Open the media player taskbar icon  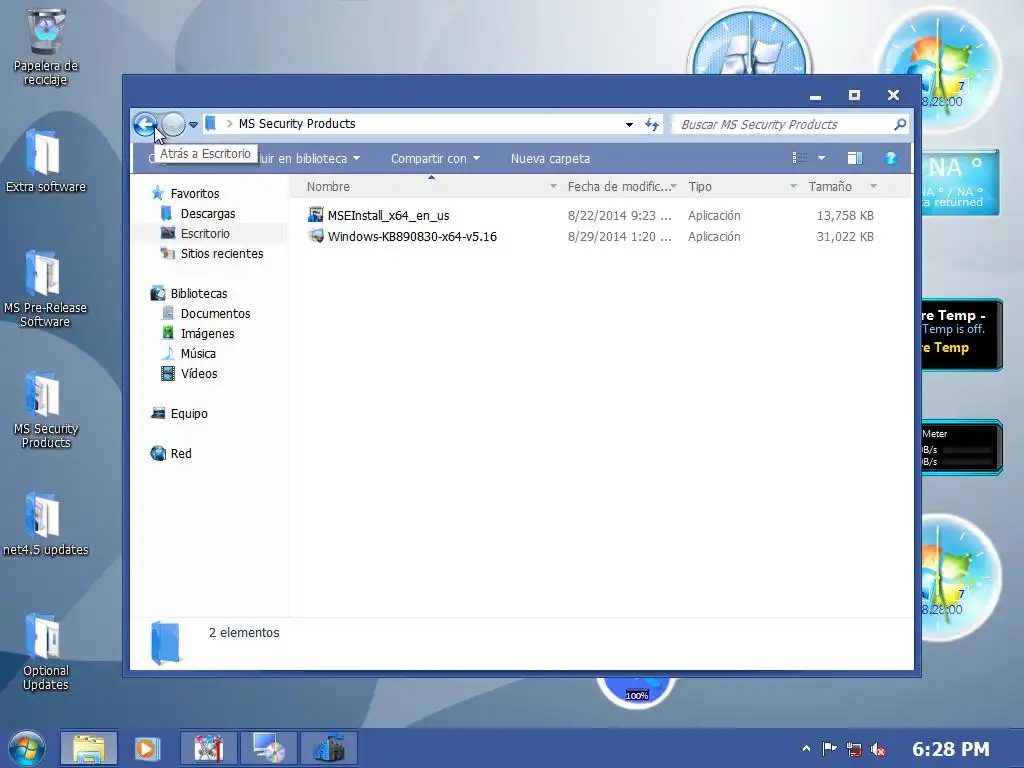click(x=148, y=748)
